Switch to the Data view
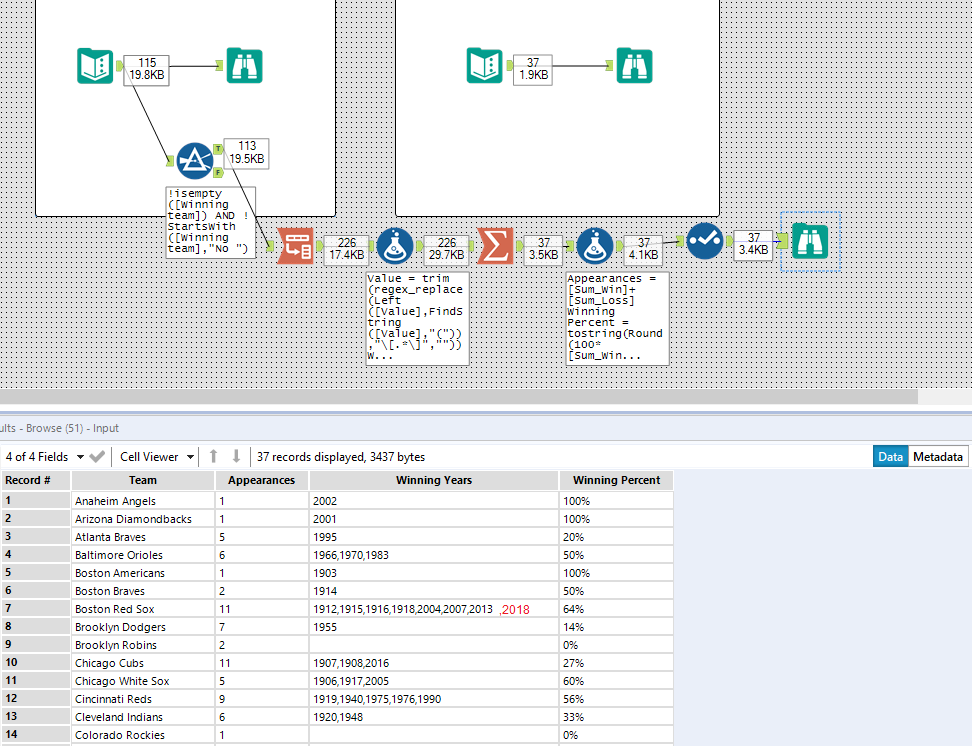 [x=890, y=457]
